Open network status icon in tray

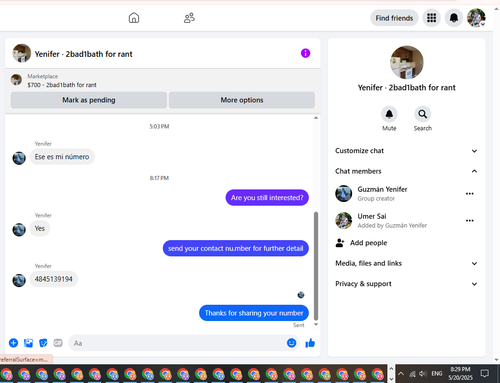412,374
